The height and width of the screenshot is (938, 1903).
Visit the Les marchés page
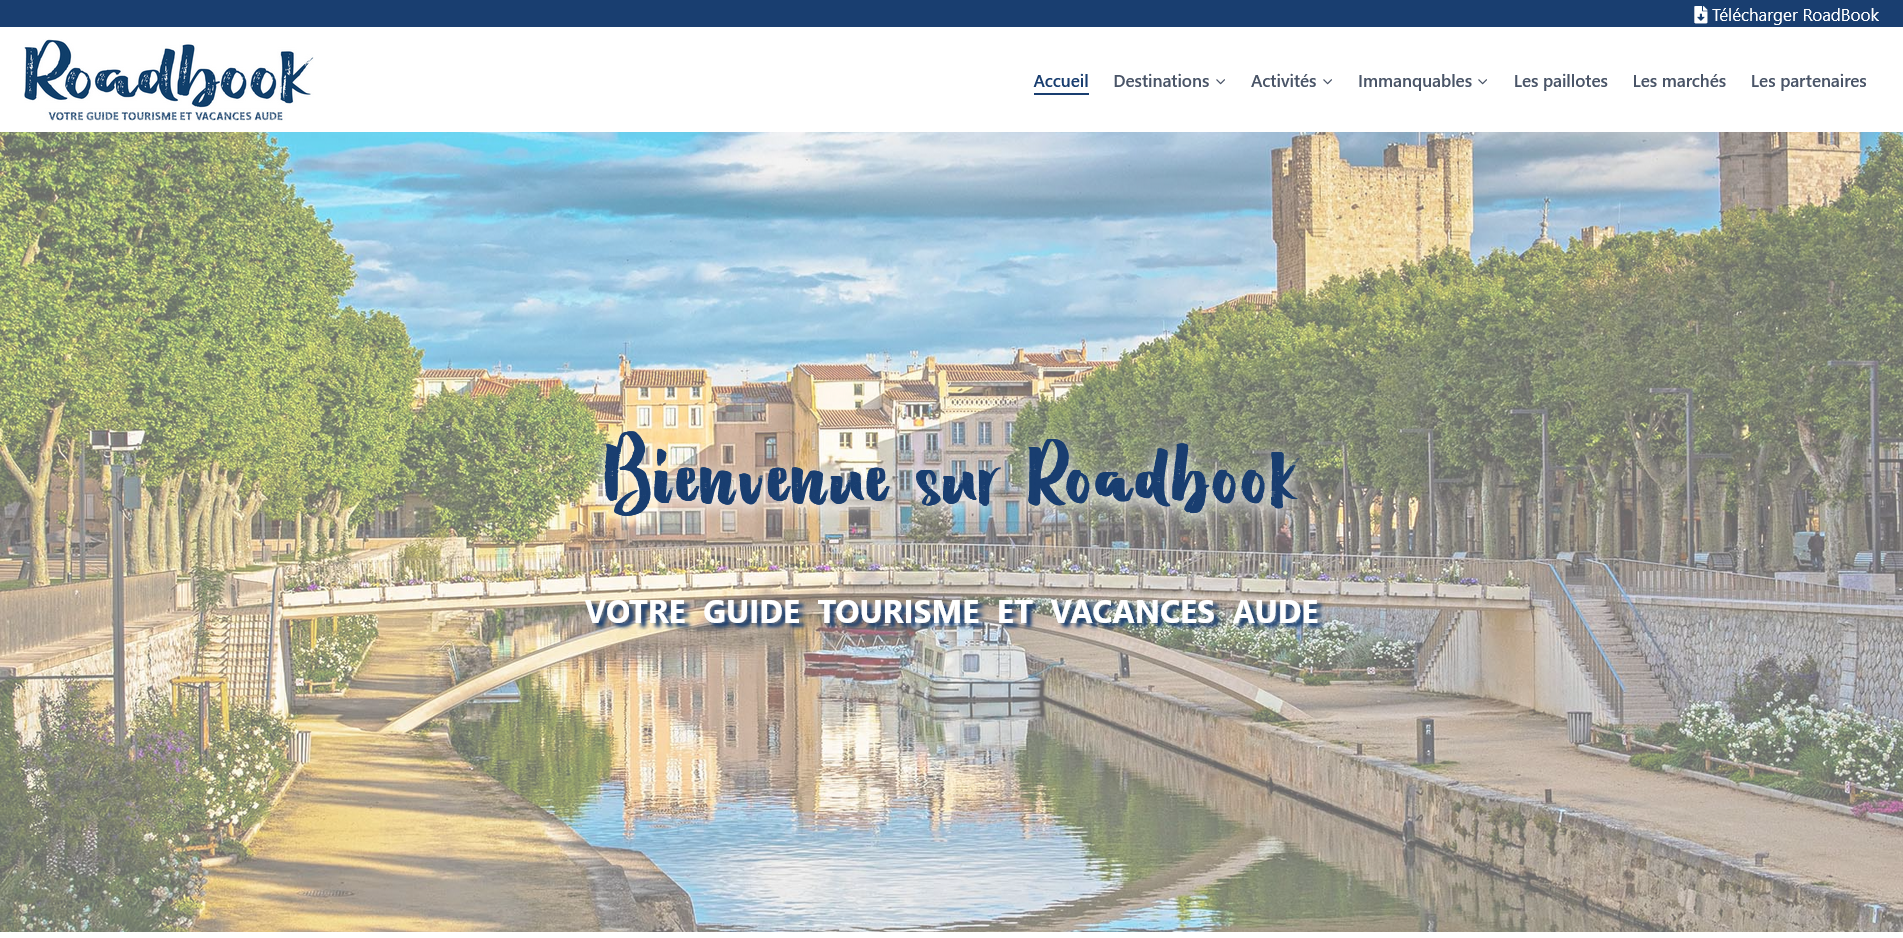click(x=1679, y=81)
